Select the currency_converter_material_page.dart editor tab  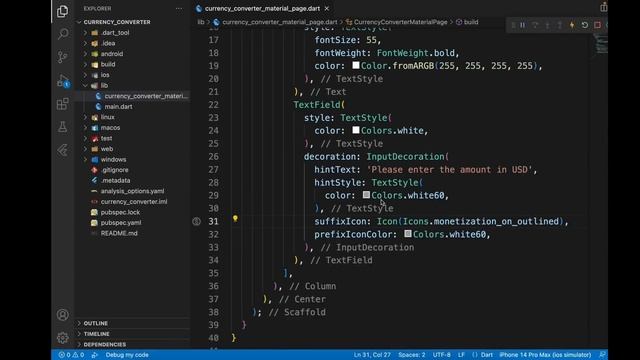click(x=262, y=9)
